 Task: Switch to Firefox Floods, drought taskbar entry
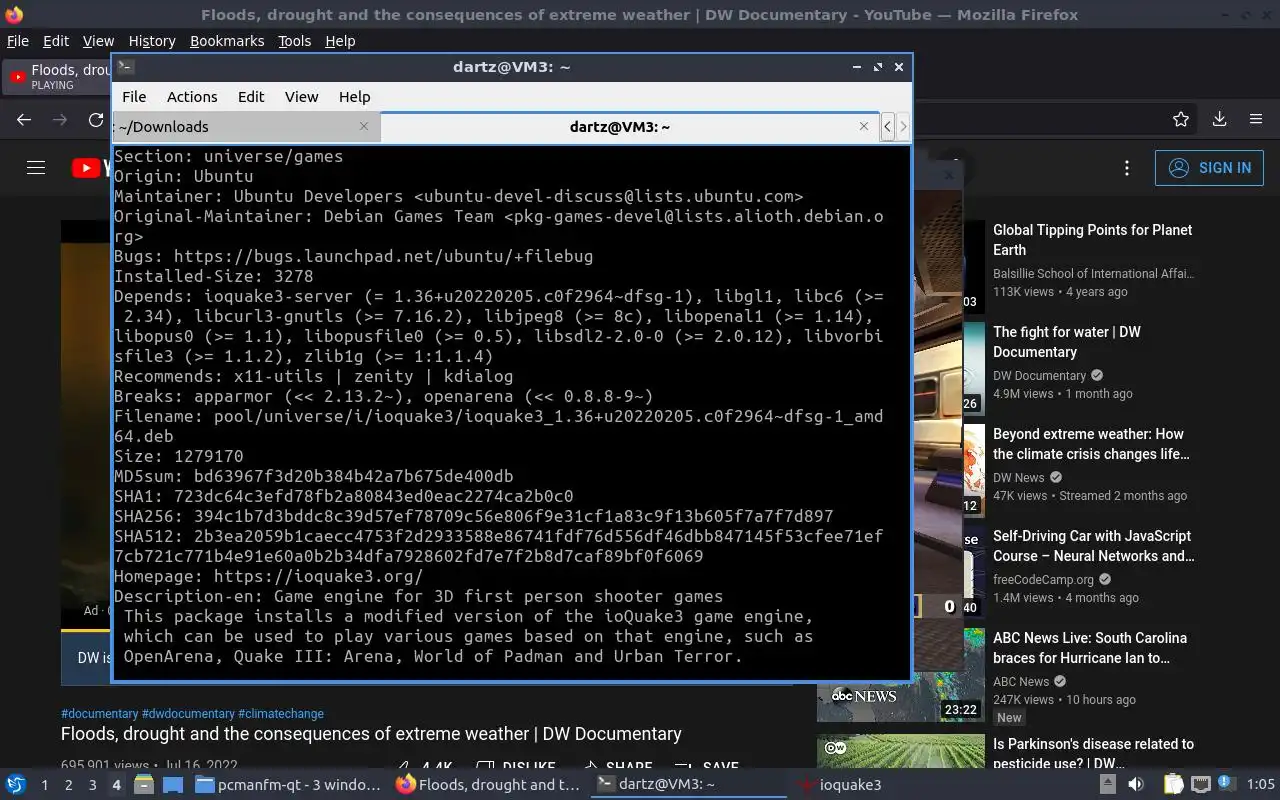[488, 785]
